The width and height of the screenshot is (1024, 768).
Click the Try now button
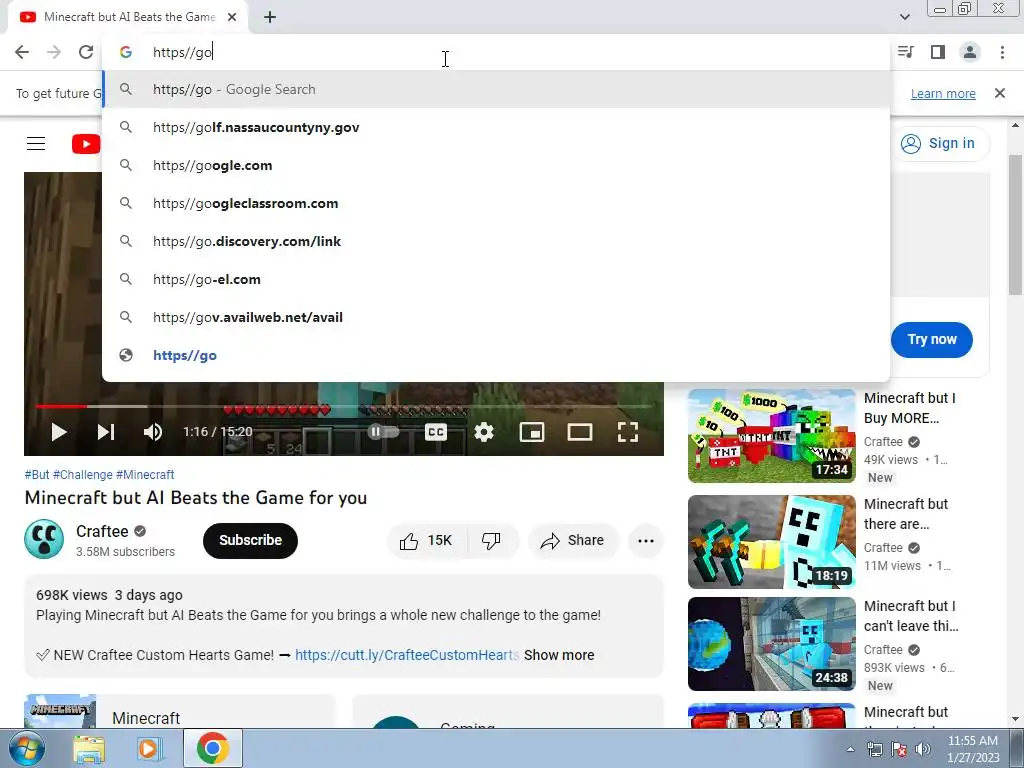point(931,340)
